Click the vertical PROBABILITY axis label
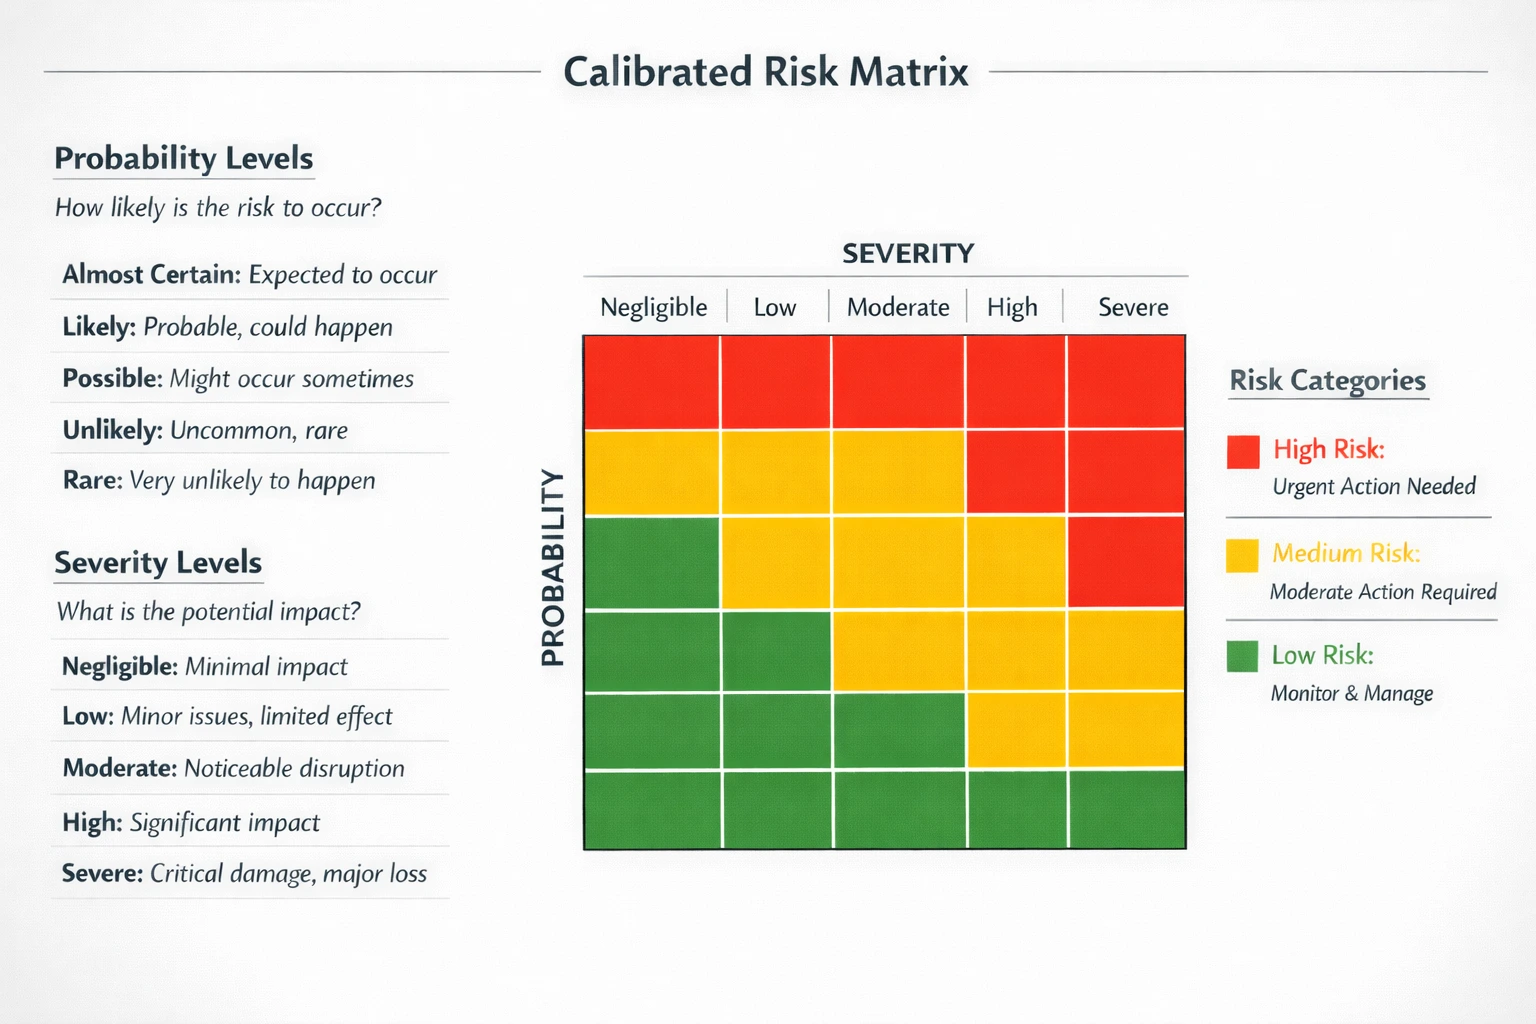Viewport: 1536px width, 1024px height. coord(553,567)
